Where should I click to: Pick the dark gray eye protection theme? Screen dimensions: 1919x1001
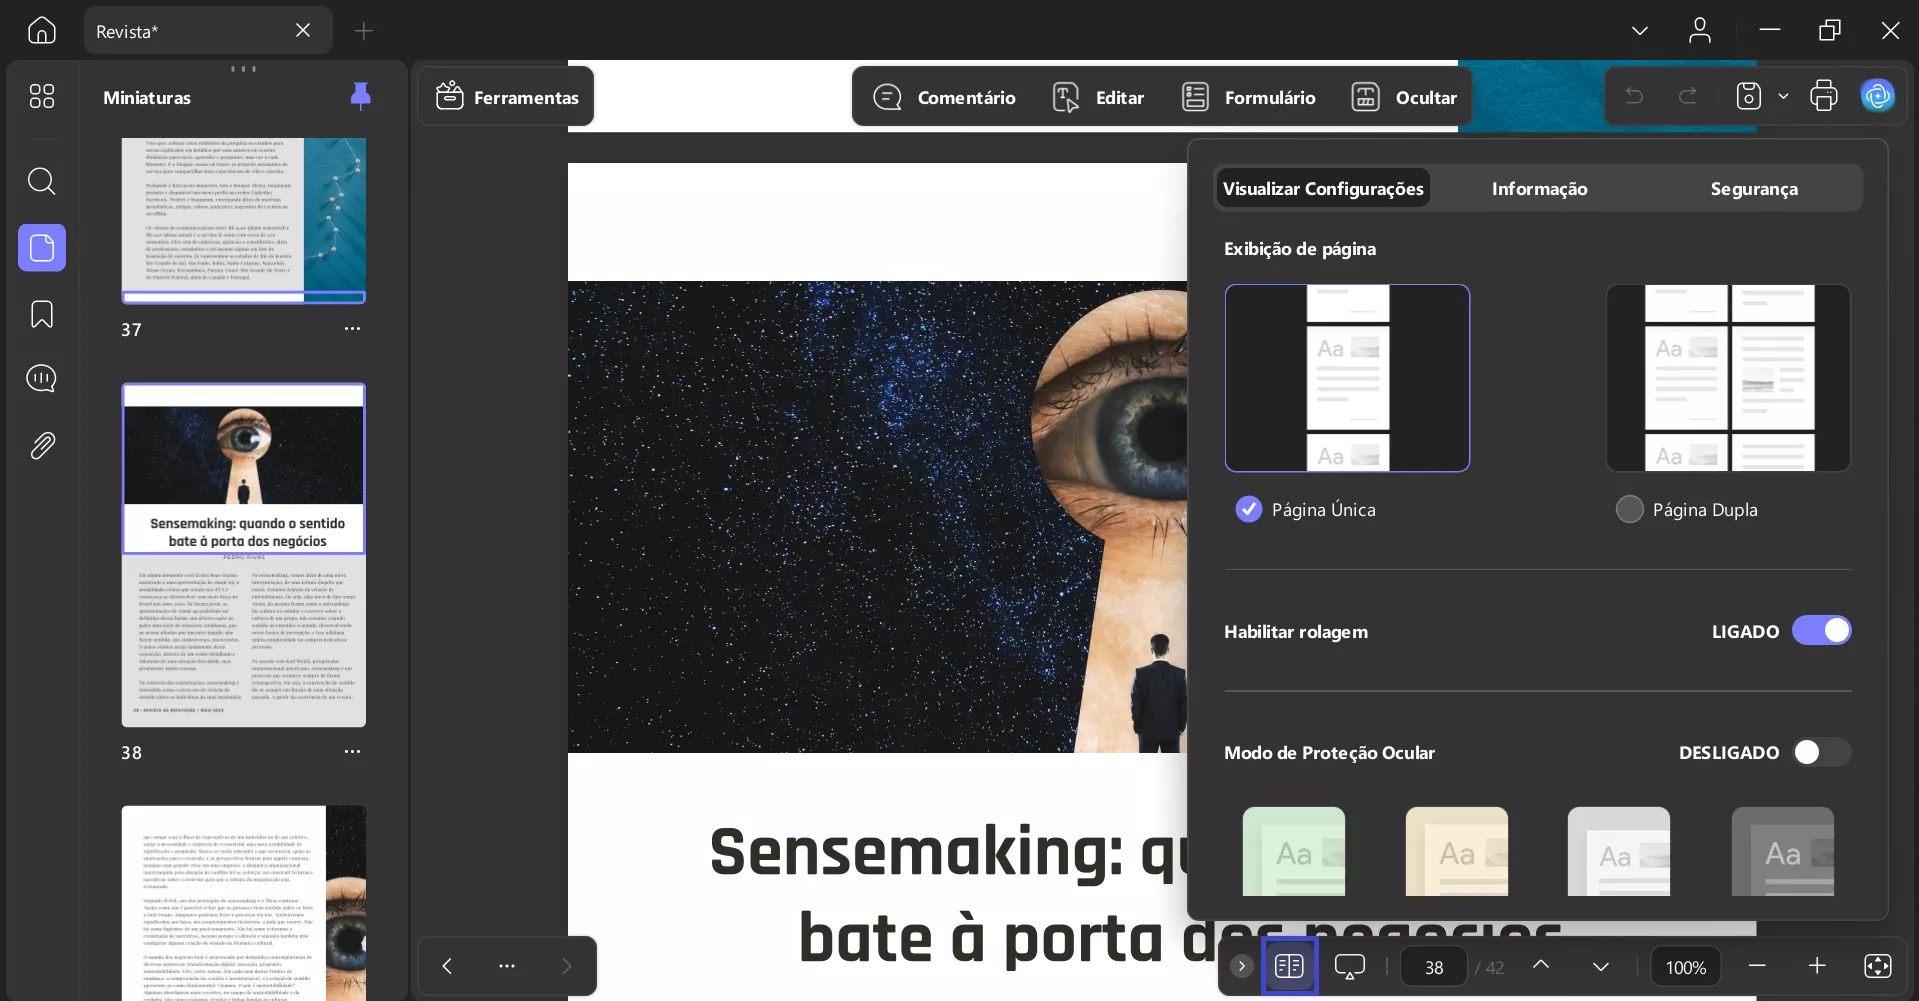(x=1783, y=851)
